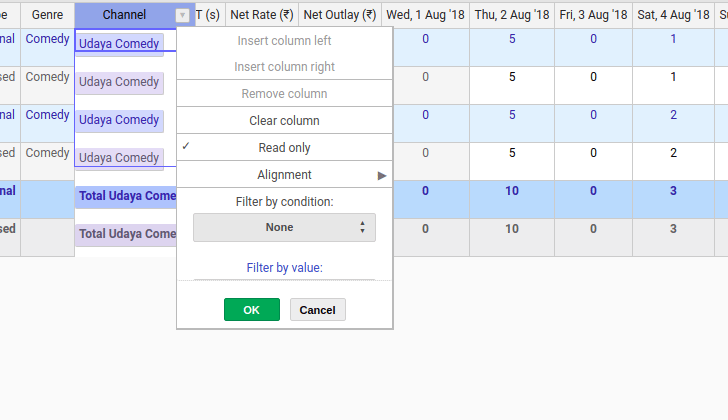
Task: Dismiss the menu with Cancel button
Action: 318,310
